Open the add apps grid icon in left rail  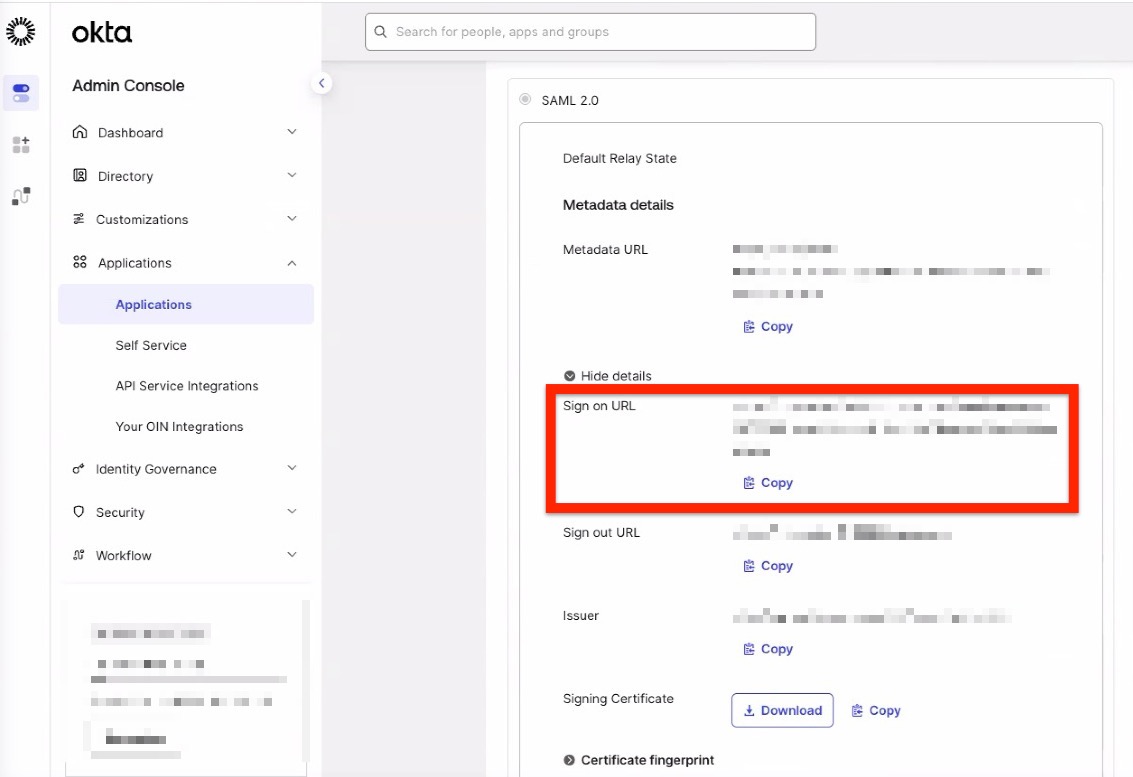point(21,145)
